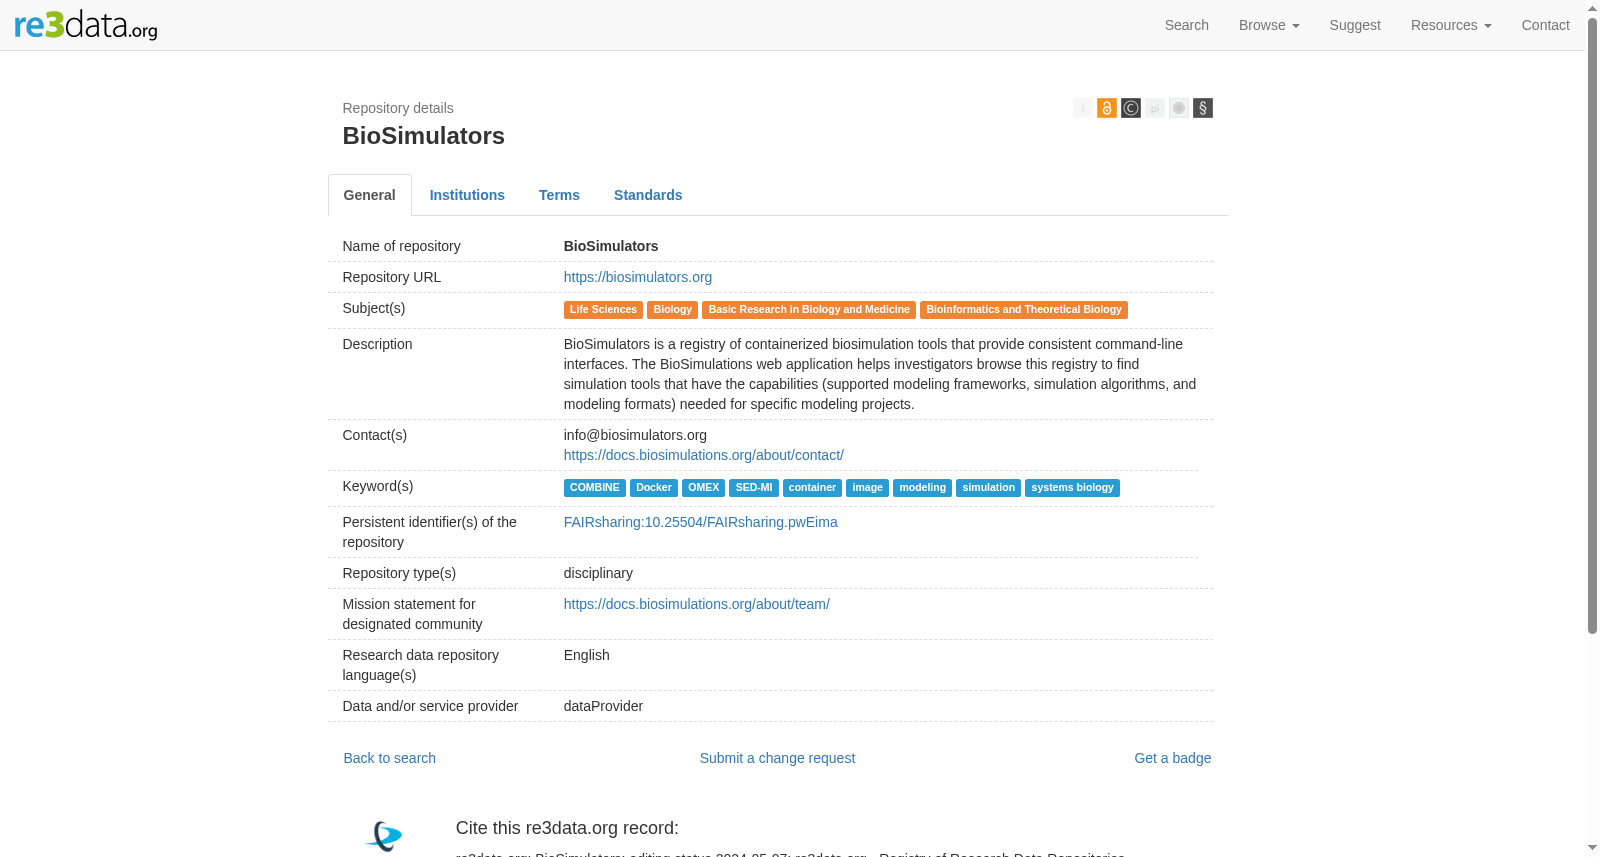Open the Standards tab
The width and height of the screenshot is (1600, 857).
(x=648, y=195)
